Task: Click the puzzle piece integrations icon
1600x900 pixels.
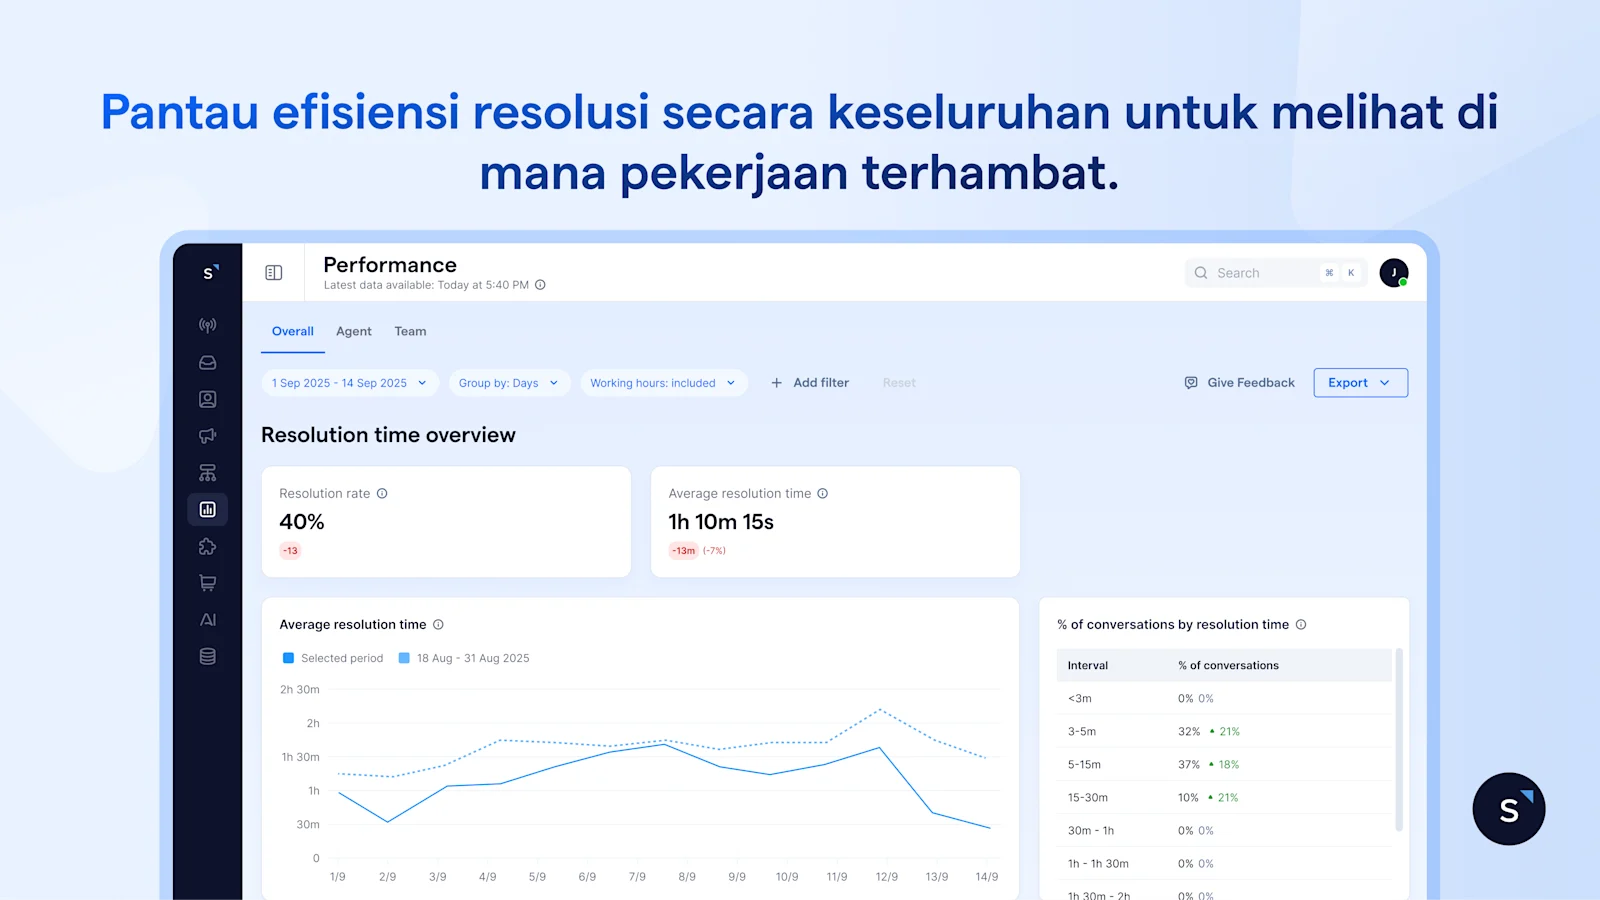Action: pos(207,546)
